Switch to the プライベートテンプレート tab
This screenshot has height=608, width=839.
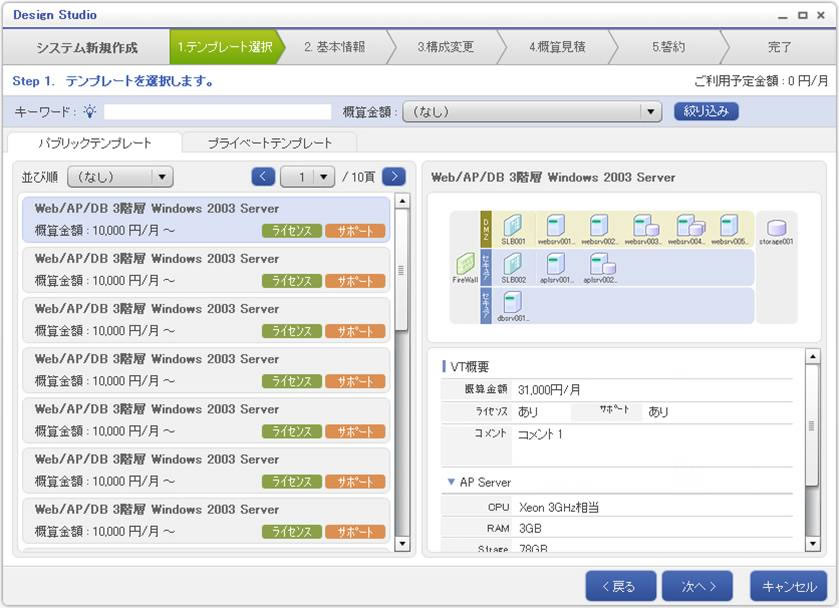269,143
